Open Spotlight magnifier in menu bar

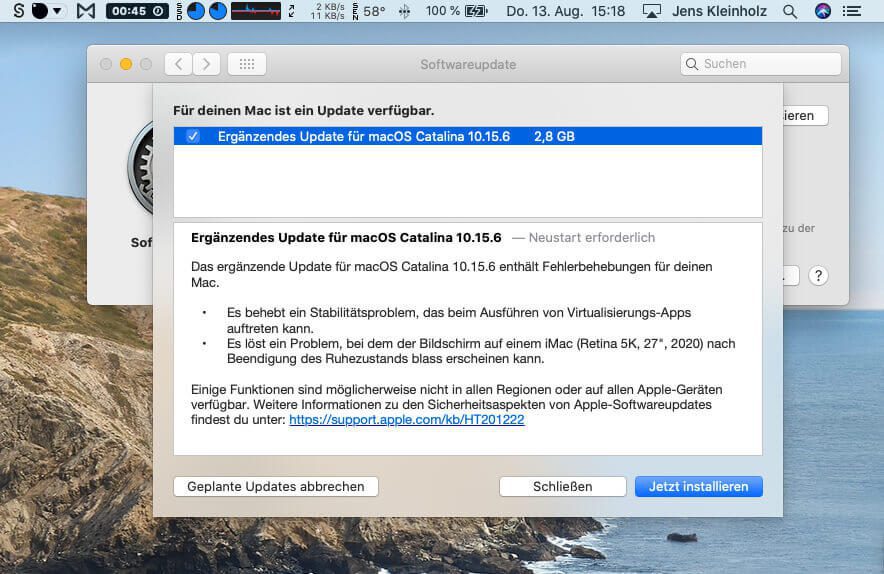pyautogui.click(x=790, y=11)
